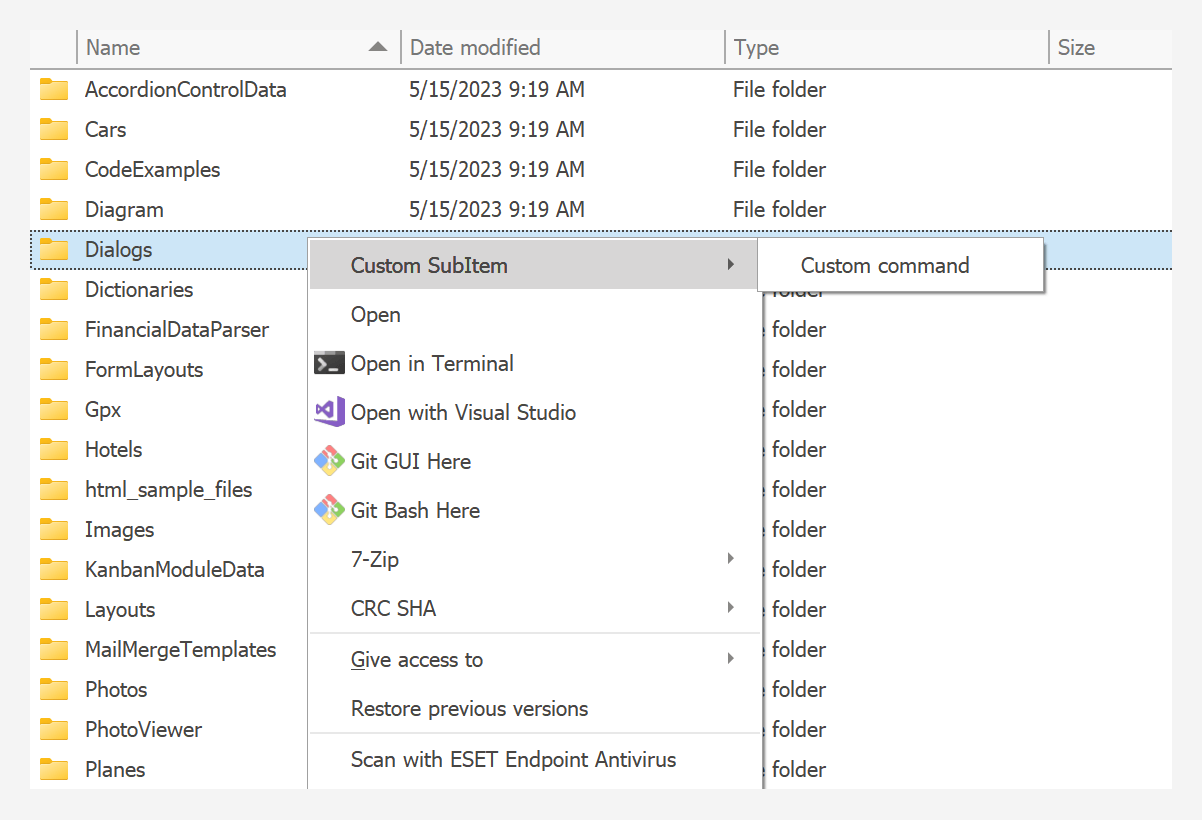Image resolution: width=1202 pixels, height=820 pixels.
Task: Select the Dictionaries folder
Action: (139, 289)
